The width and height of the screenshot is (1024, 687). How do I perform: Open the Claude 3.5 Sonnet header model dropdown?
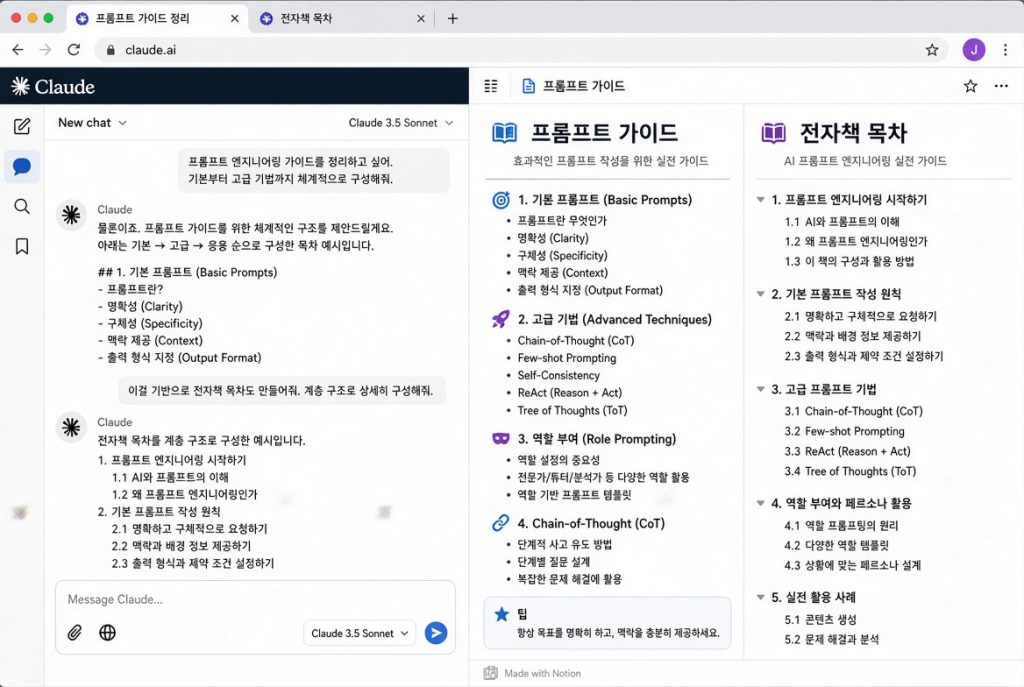401,123
